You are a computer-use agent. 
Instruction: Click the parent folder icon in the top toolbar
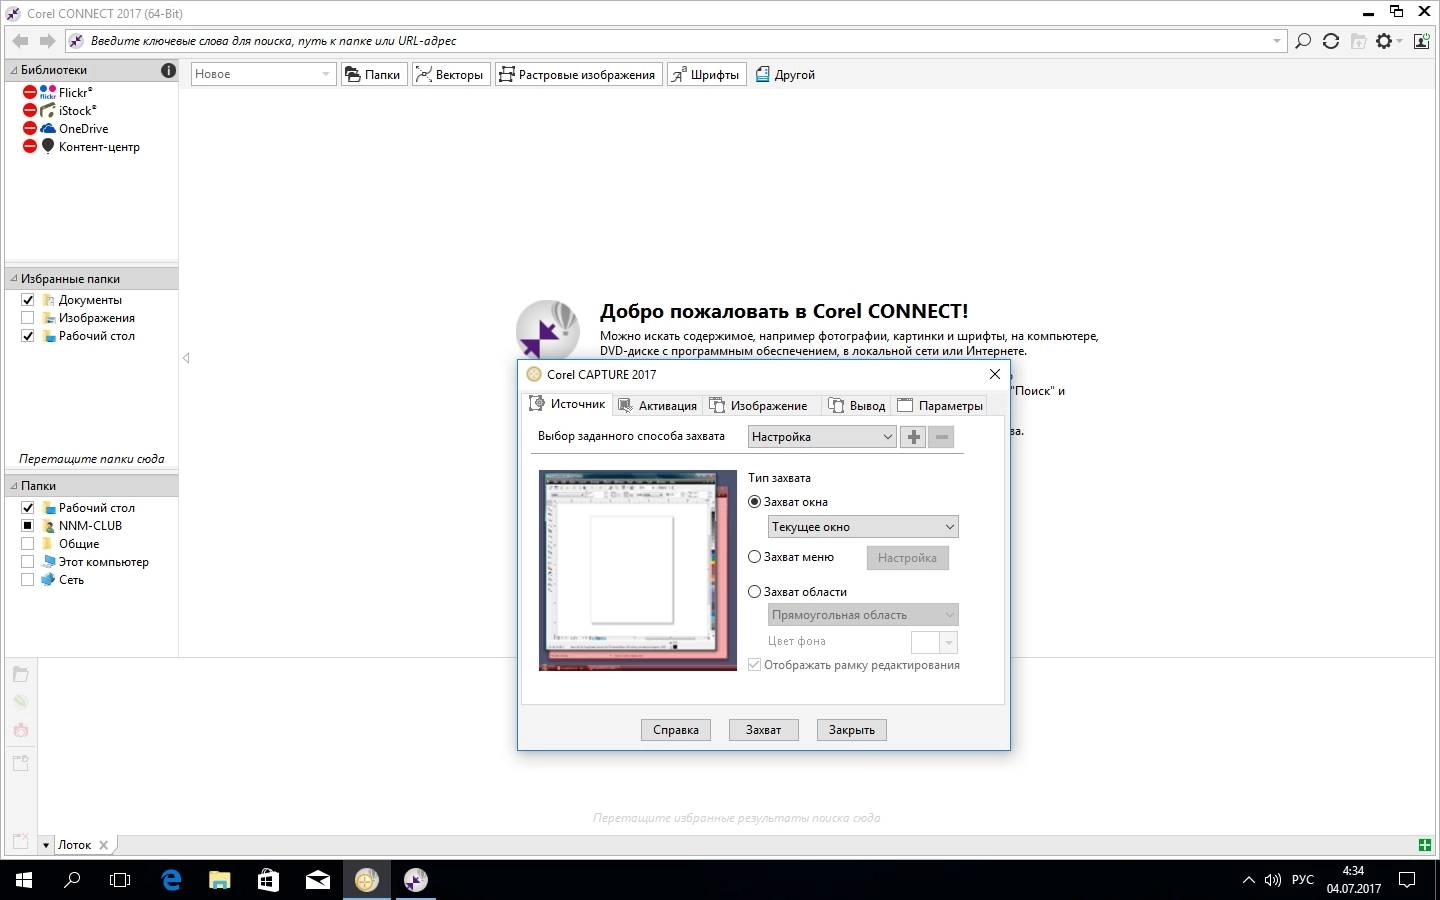click(1358, 41)
